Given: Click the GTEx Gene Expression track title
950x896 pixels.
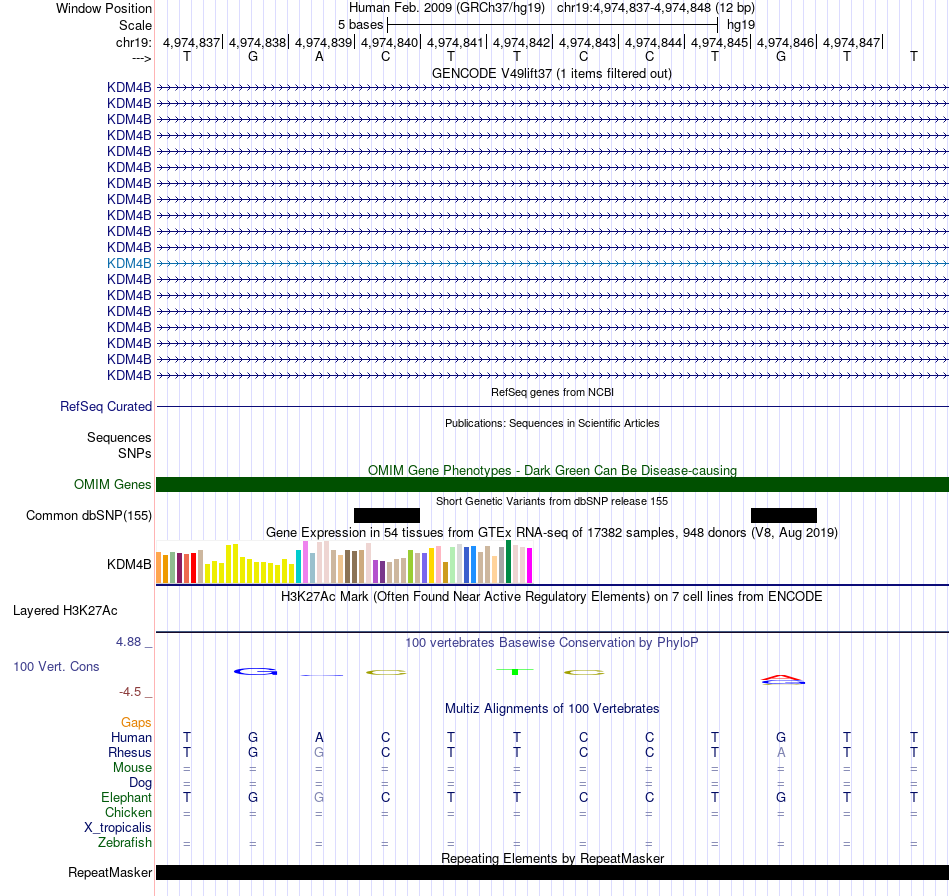Looking at the screenshot, I should 552,533.
